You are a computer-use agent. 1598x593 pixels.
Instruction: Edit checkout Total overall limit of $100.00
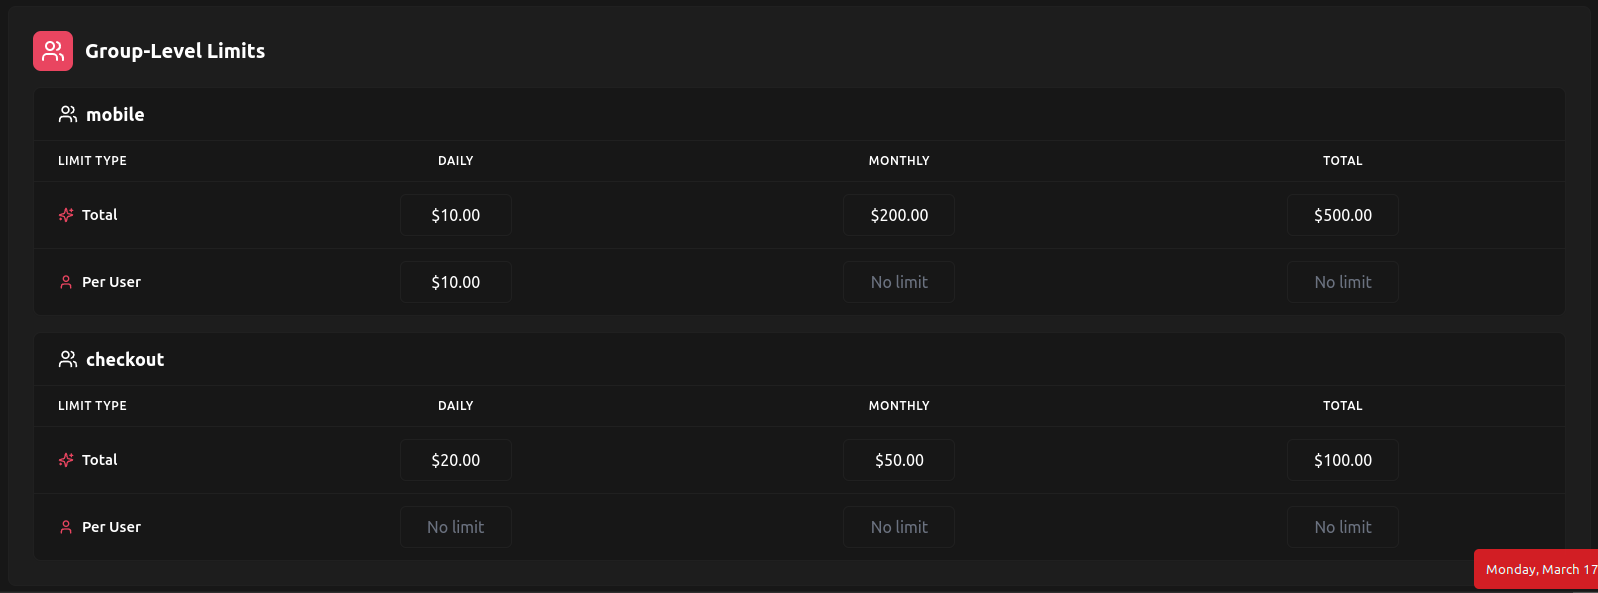coord(1342,460)
